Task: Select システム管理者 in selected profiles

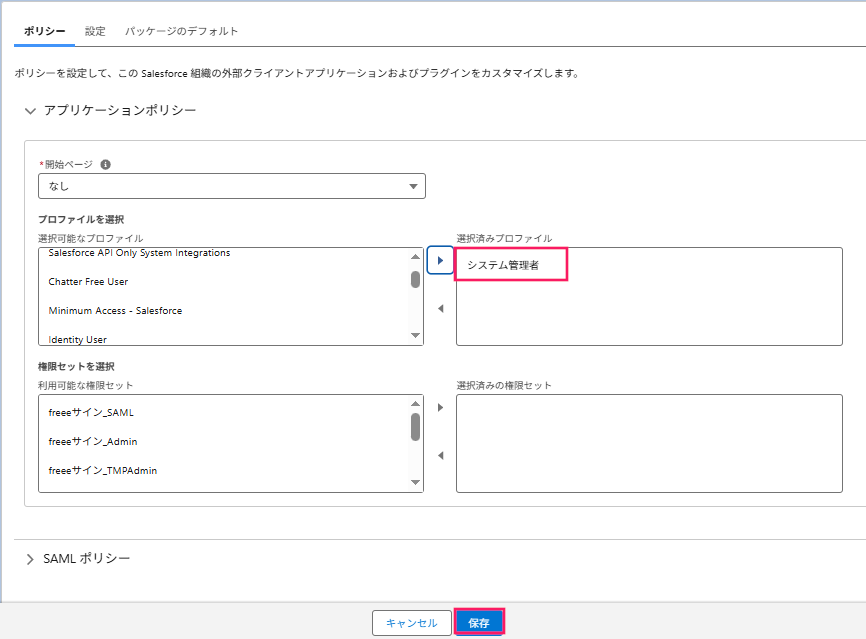Action: coord(503,265)
